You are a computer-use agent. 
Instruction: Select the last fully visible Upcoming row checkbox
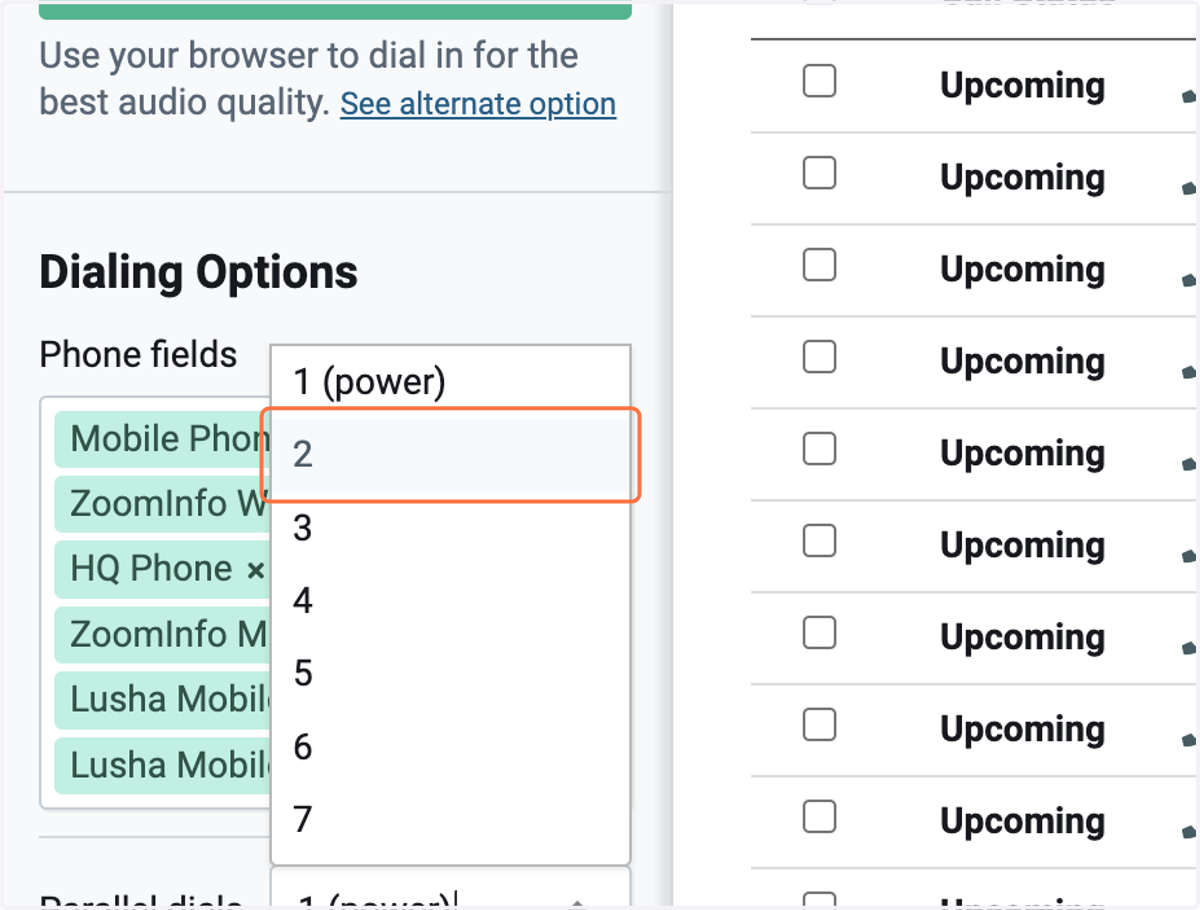[819, 817]
